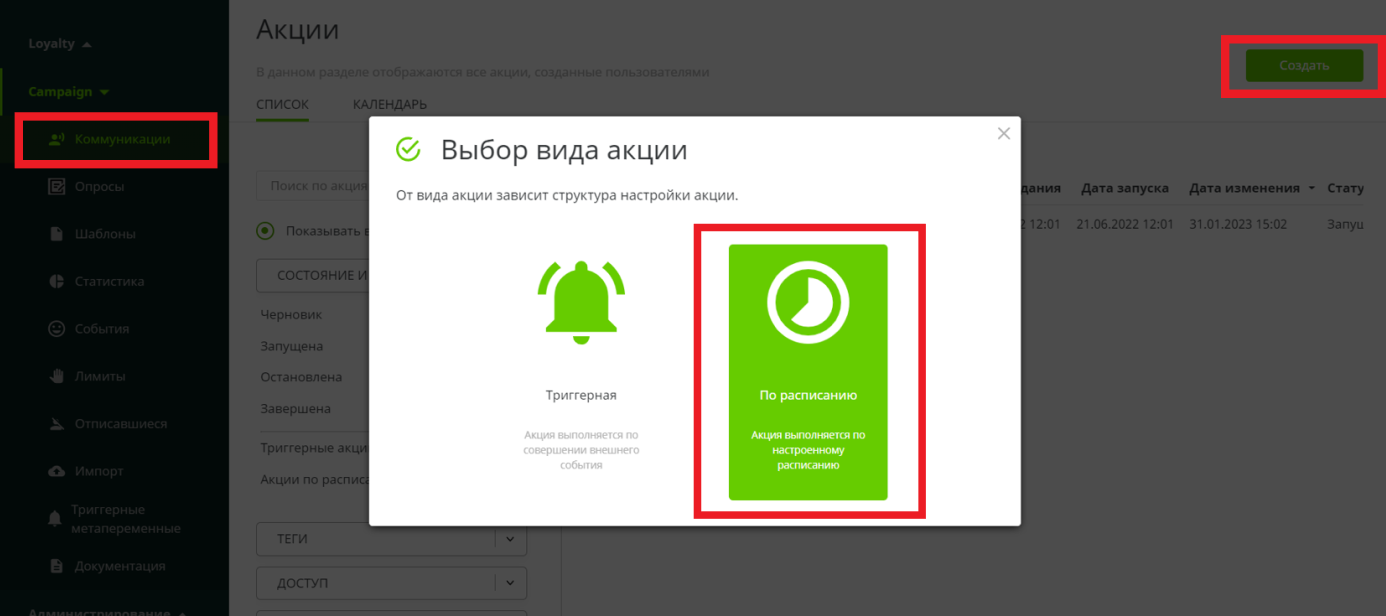Expand the ДОСТУП dropdown
1386x616 pixels.
click(390, 582)
